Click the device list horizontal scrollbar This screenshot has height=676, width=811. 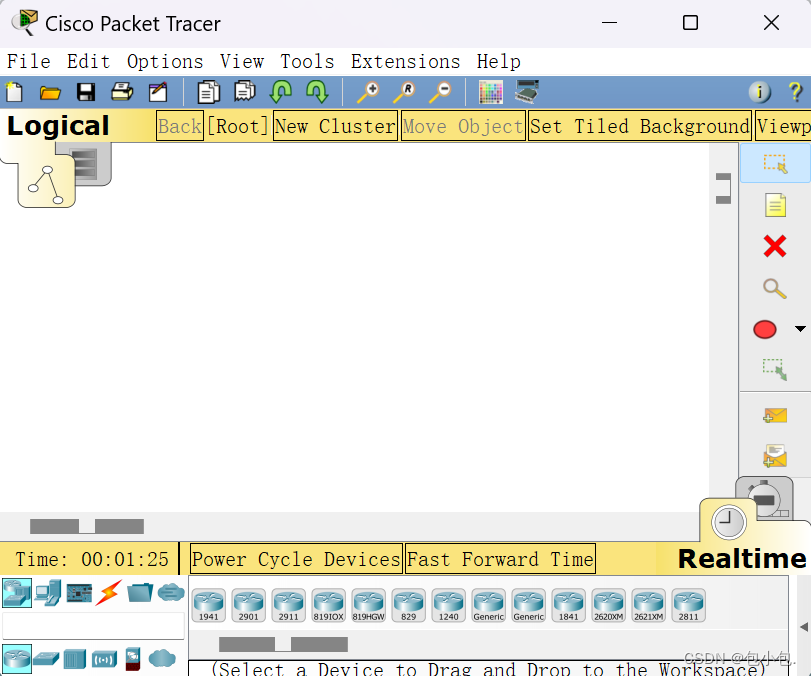(x=283, y=644)
